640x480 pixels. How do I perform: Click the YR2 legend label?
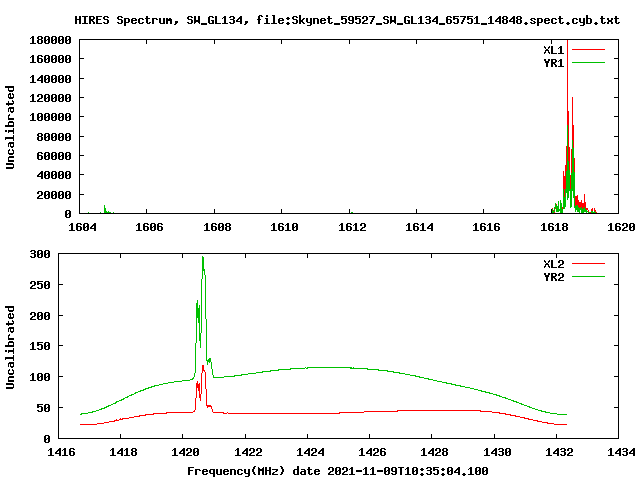[553, 277]
